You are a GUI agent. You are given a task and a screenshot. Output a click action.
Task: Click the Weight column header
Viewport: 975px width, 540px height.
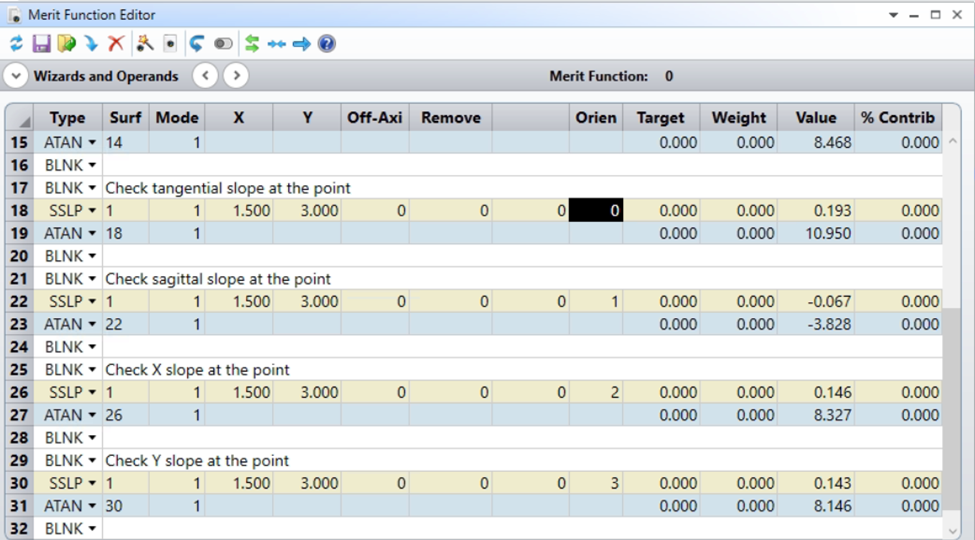[x=738, y=118]
